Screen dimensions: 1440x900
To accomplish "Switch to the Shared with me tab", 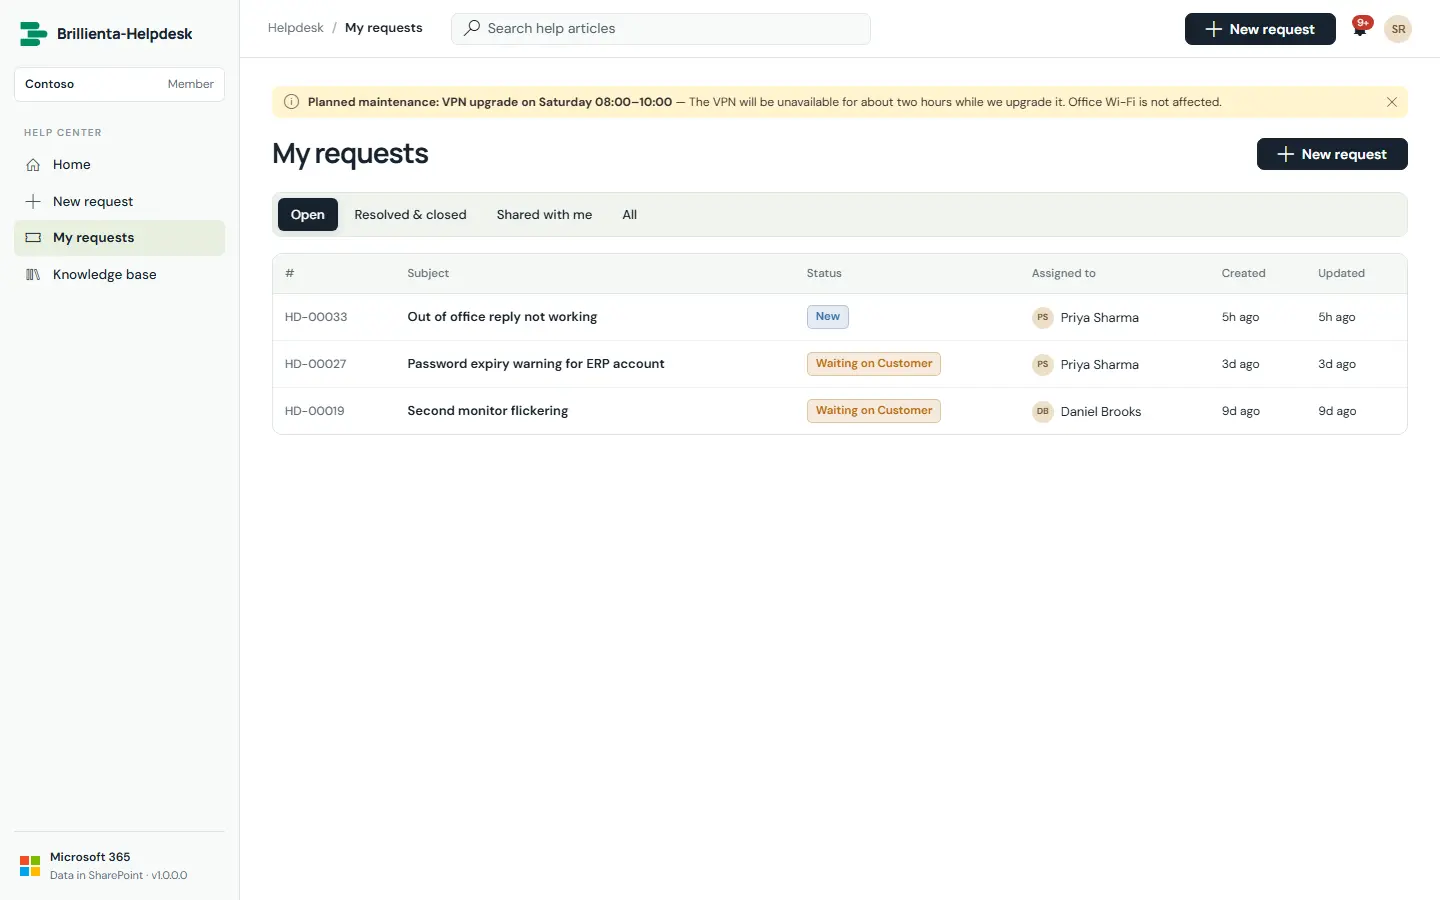I will (544, 215).
